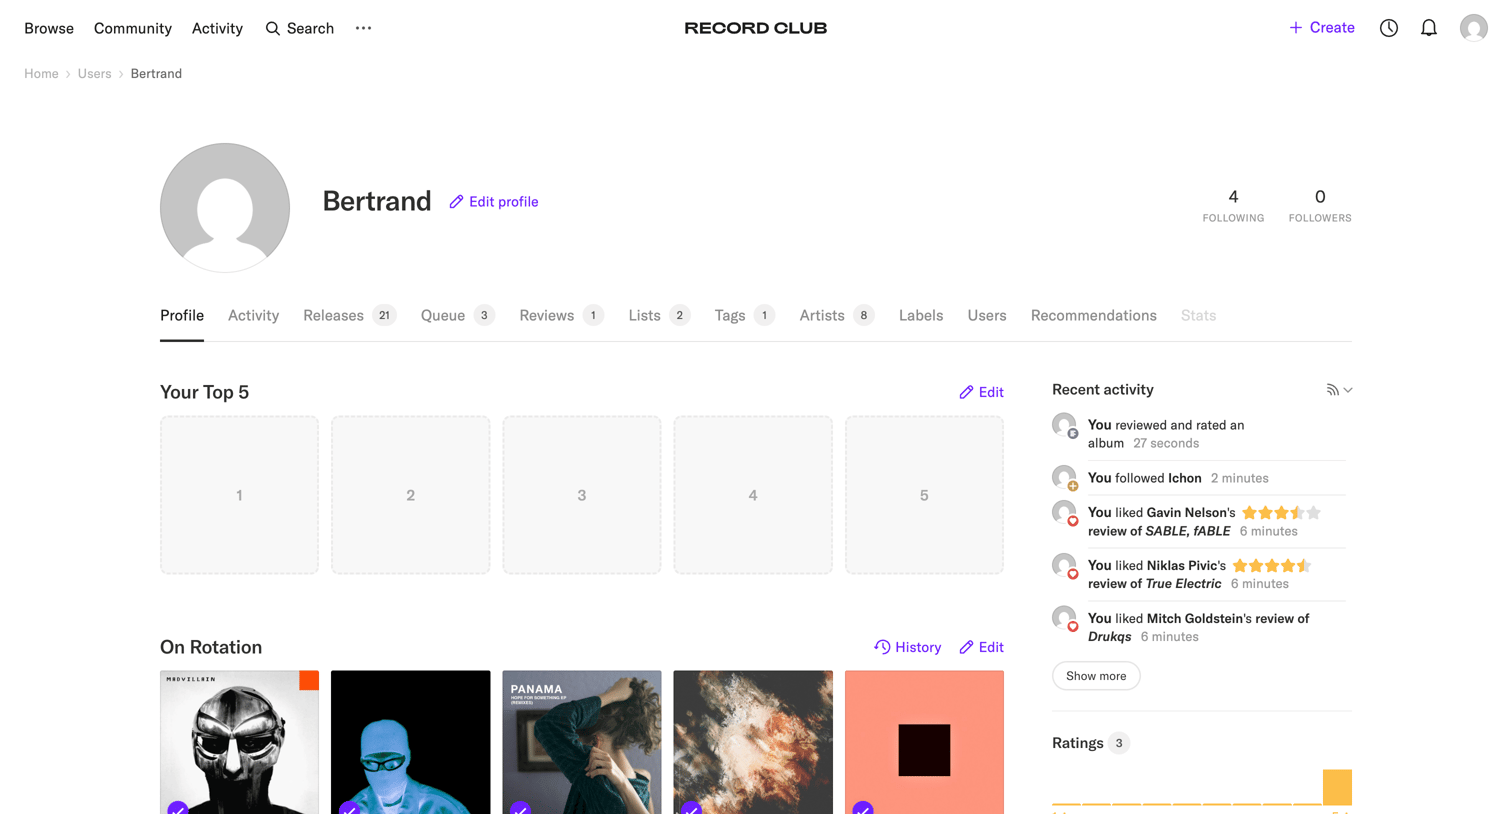Open the True Electric review link

[x=1183, y=584]
